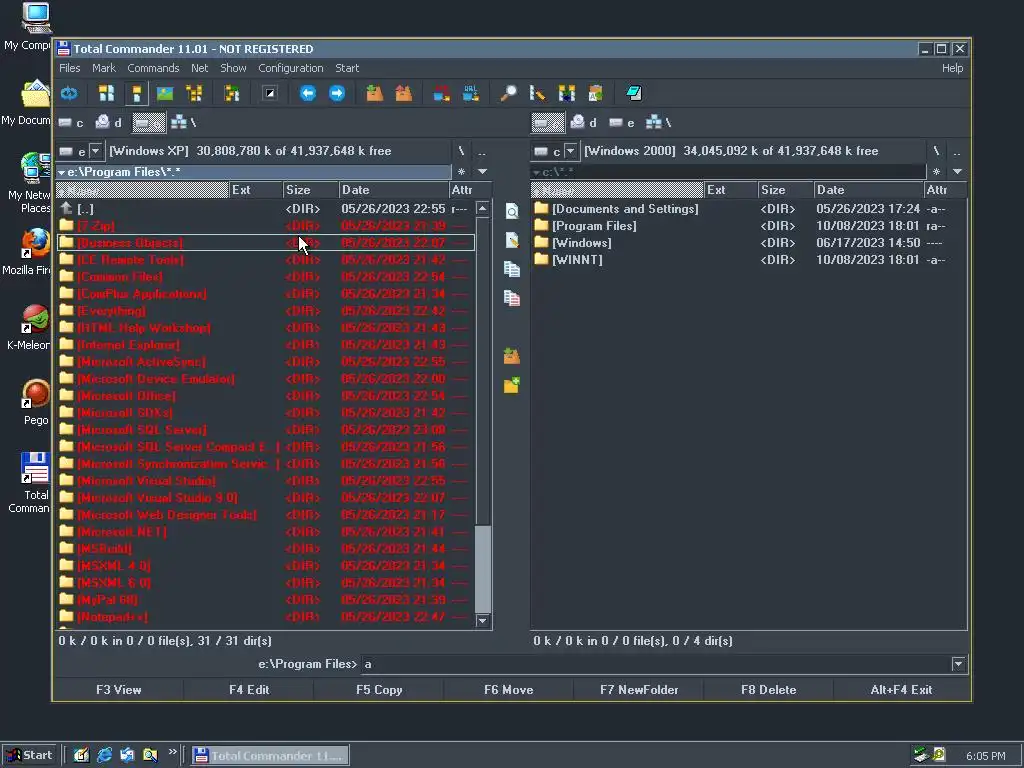
Task: Open Synchronize Directories toolbar icon
Action: [x=566, y=93]
